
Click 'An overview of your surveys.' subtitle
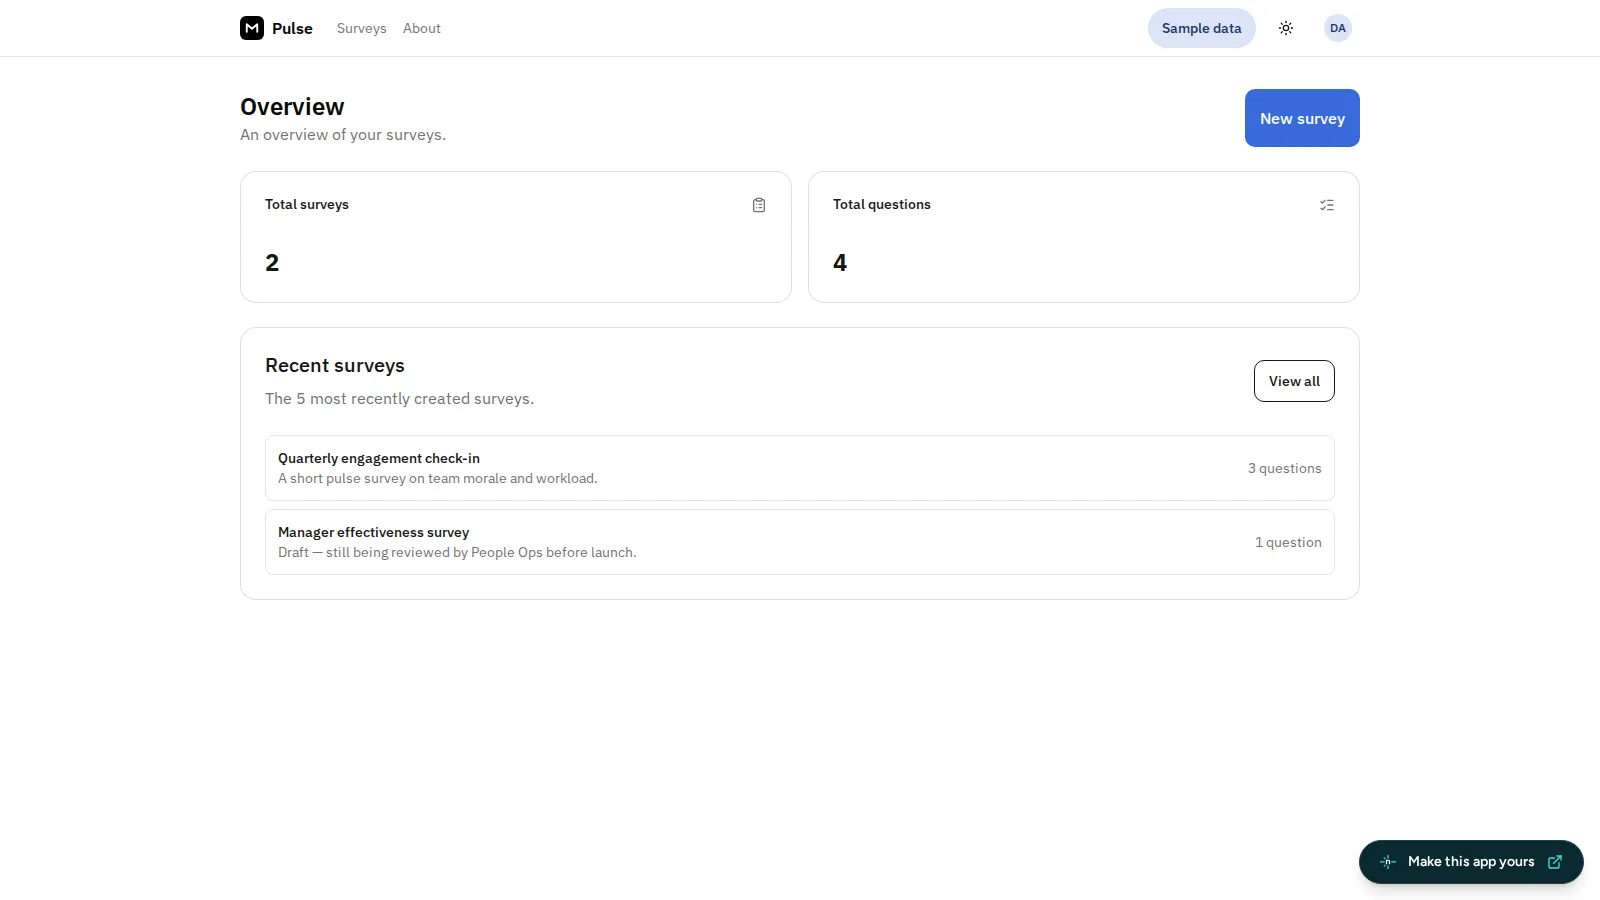[x=343, y=135]
